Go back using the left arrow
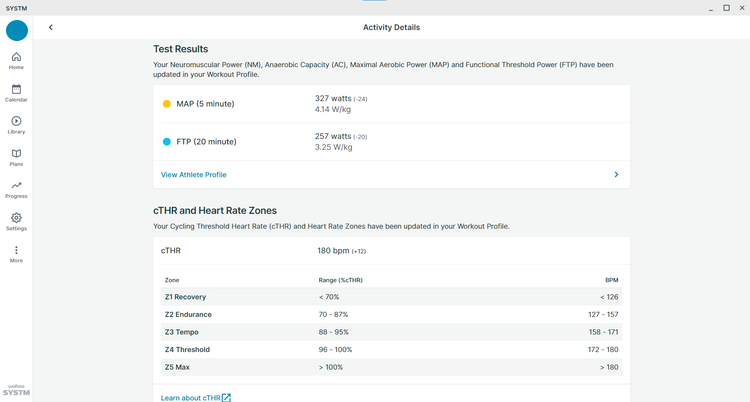This screenshot has height=402, width=750. pos(51,27)
